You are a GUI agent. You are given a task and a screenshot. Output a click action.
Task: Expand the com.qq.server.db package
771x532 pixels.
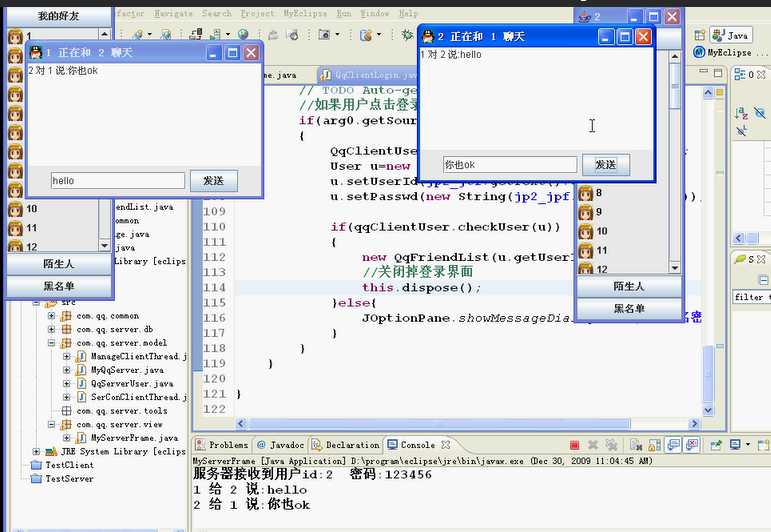tap(51, 329)
